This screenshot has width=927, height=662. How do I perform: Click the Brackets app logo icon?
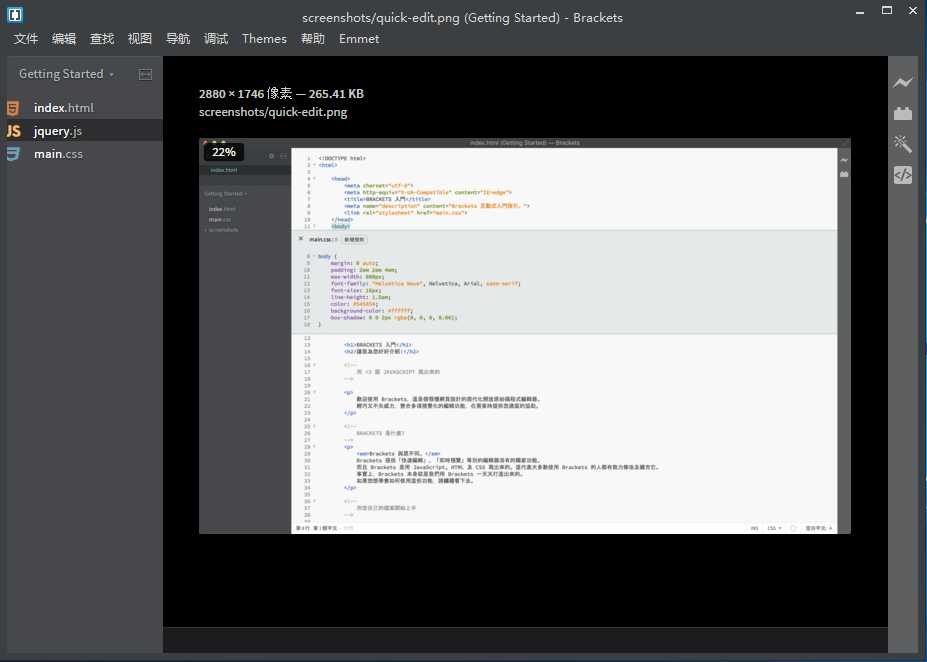pos(15,15)
